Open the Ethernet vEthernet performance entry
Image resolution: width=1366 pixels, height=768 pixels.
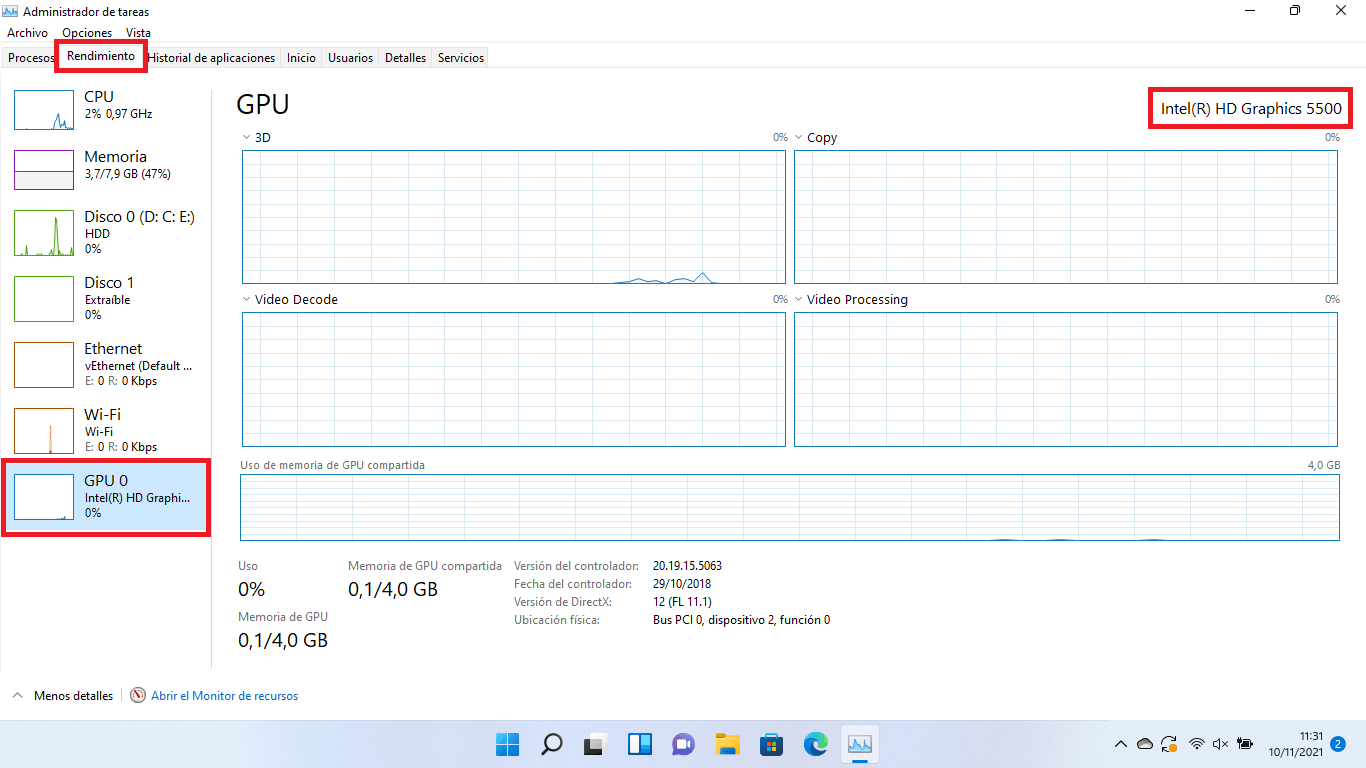105,364
